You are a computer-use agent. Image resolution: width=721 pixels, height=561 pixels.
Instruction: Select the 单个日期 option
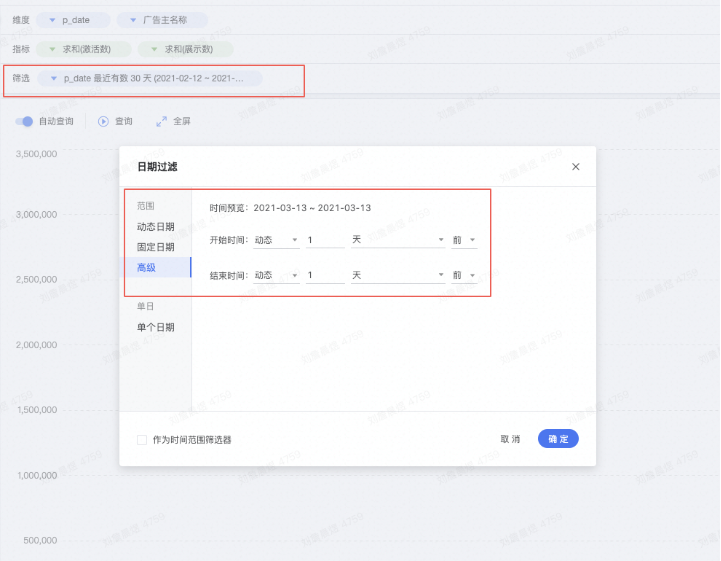tap(156, 327)
